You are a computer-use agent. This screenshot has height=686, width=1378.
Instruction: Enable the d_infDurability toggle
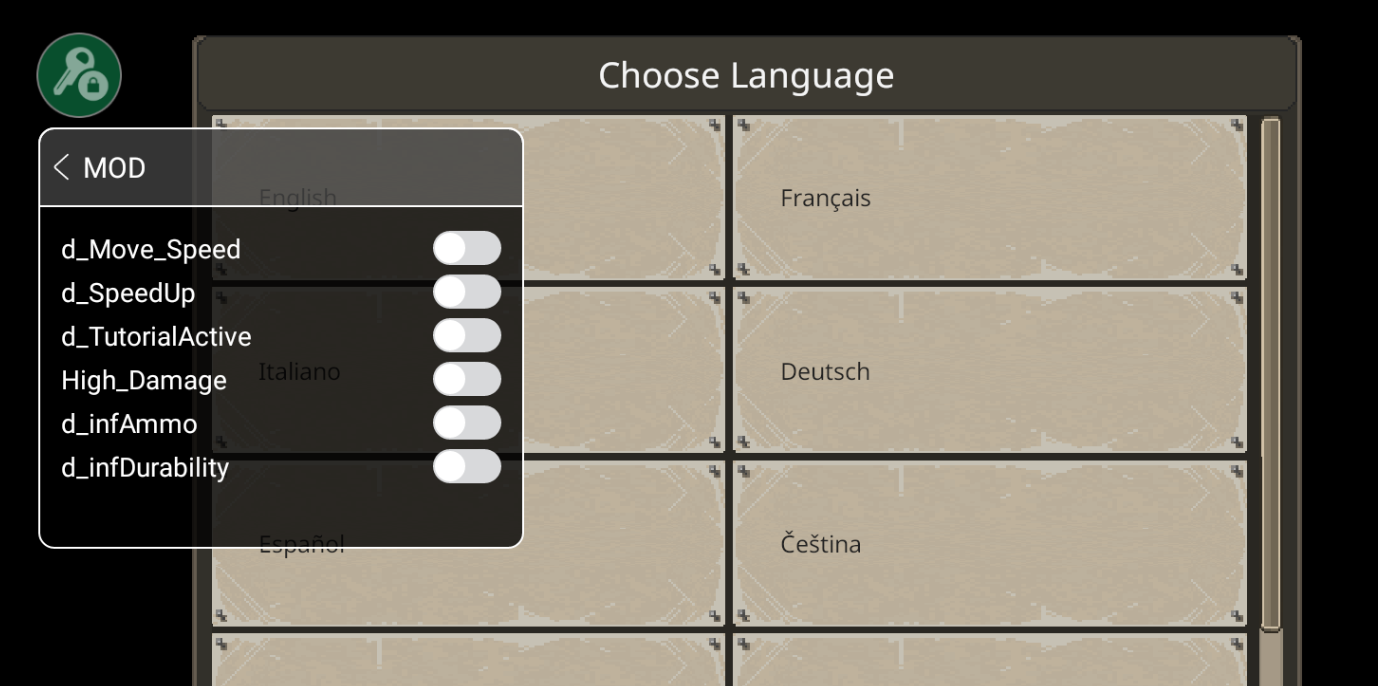coord(467,467)
